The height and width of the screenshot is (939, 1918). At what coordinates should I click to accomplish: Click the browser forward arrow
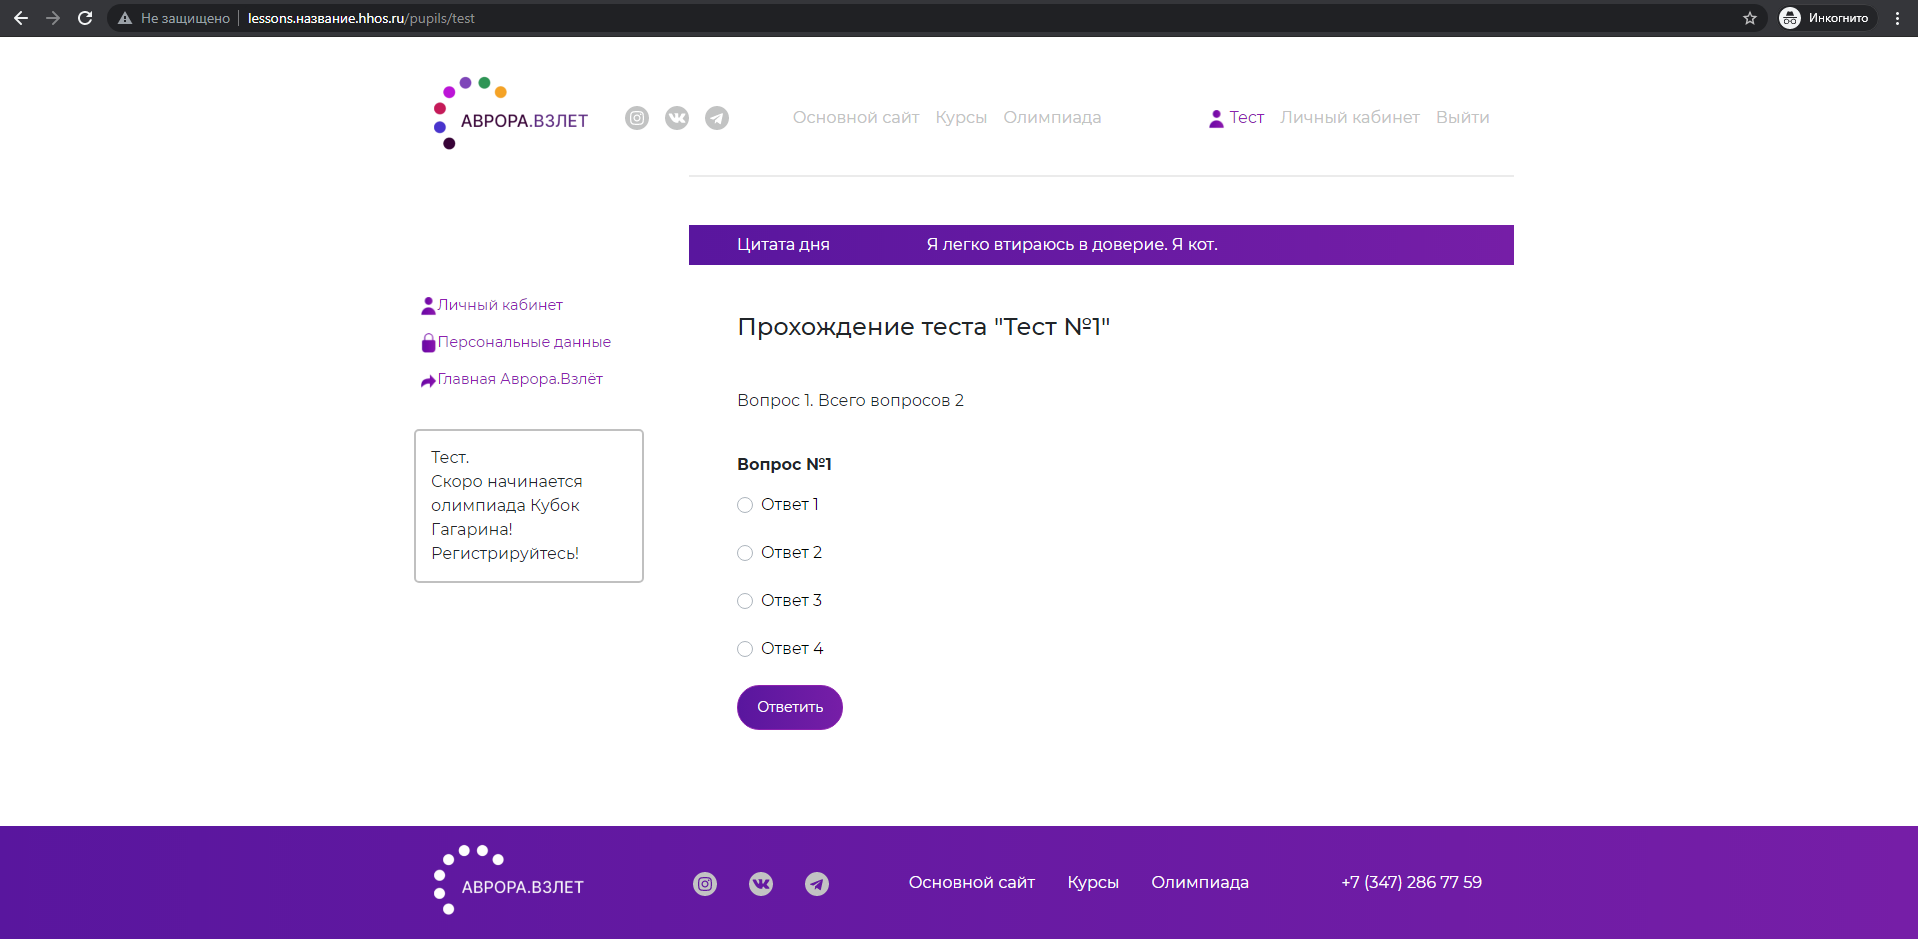(53, 18)
